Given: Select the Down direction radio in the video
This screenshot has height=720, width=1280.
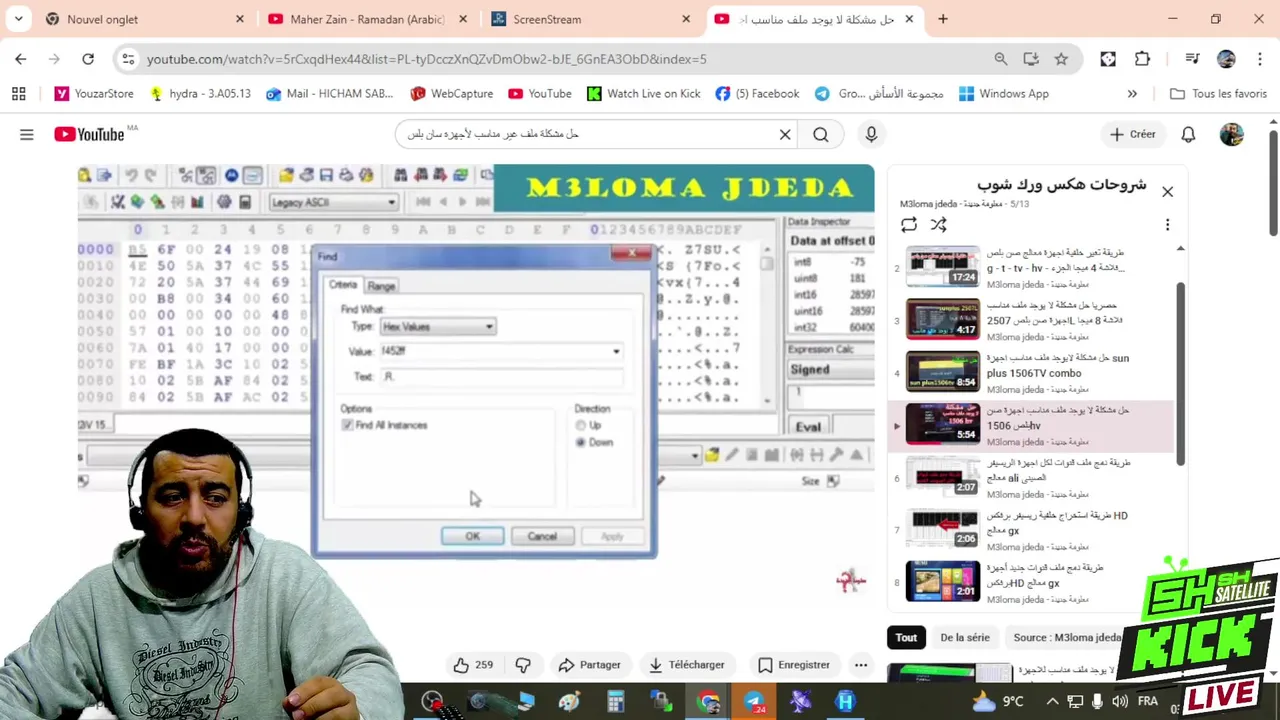Looking at the screenshot, I should click(x=580, y=442).
